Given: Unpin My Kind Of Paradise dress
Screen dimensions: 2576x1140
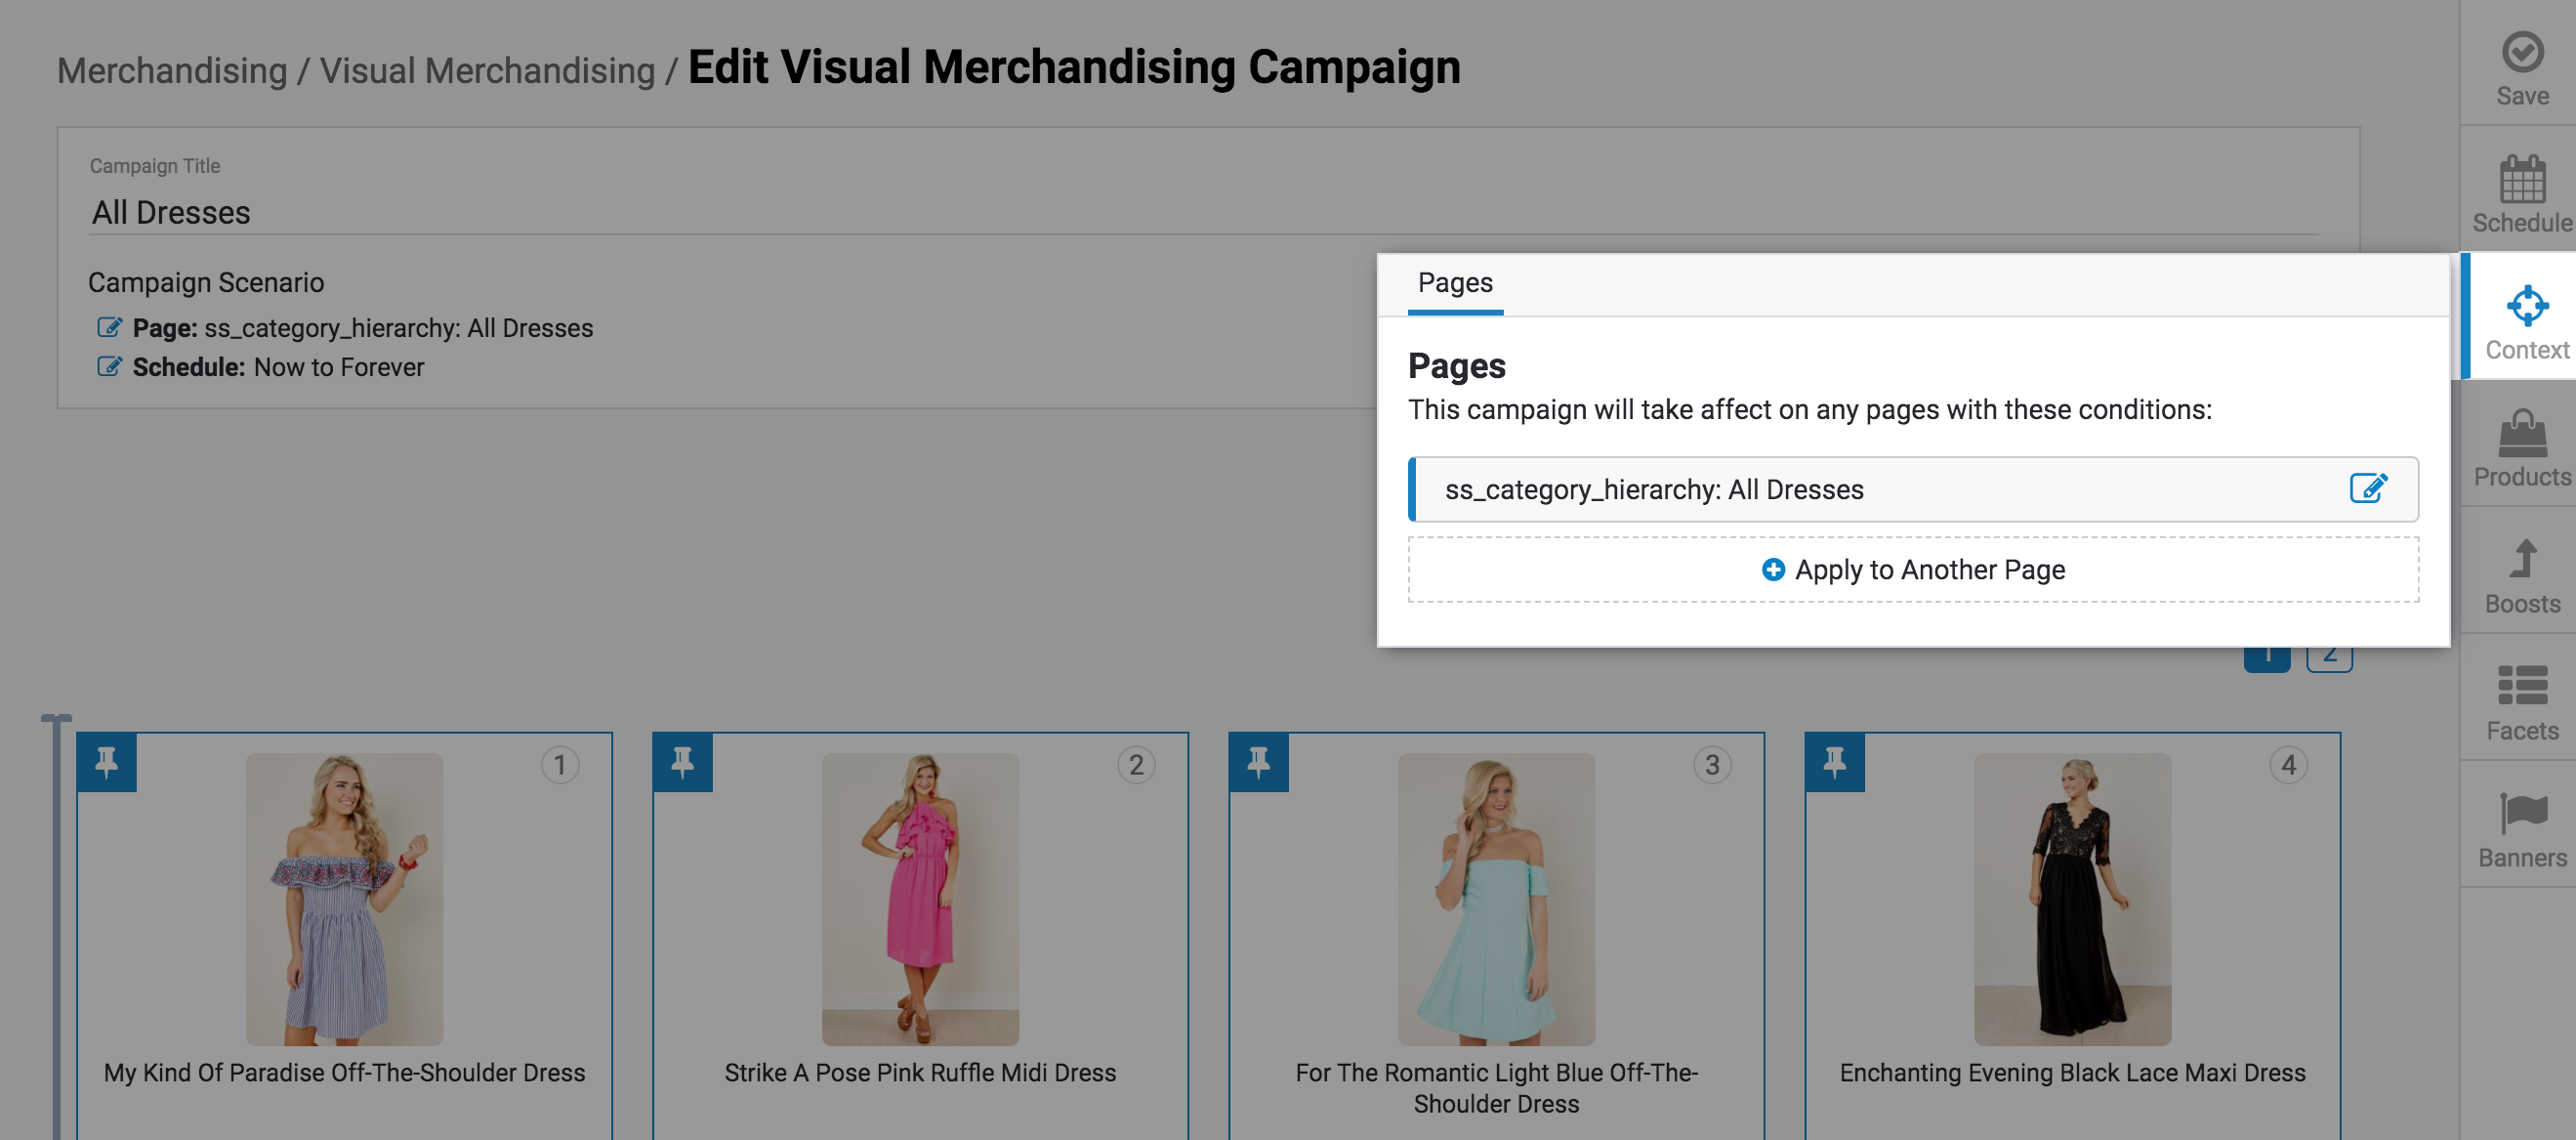Looking at the screenshot, I should pyautogui.click(x=106, y=762).
